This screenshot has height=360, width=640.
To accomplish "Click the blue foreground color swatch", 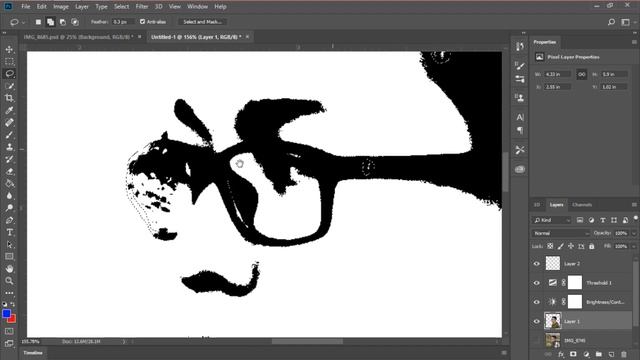I will click(6, 313).
